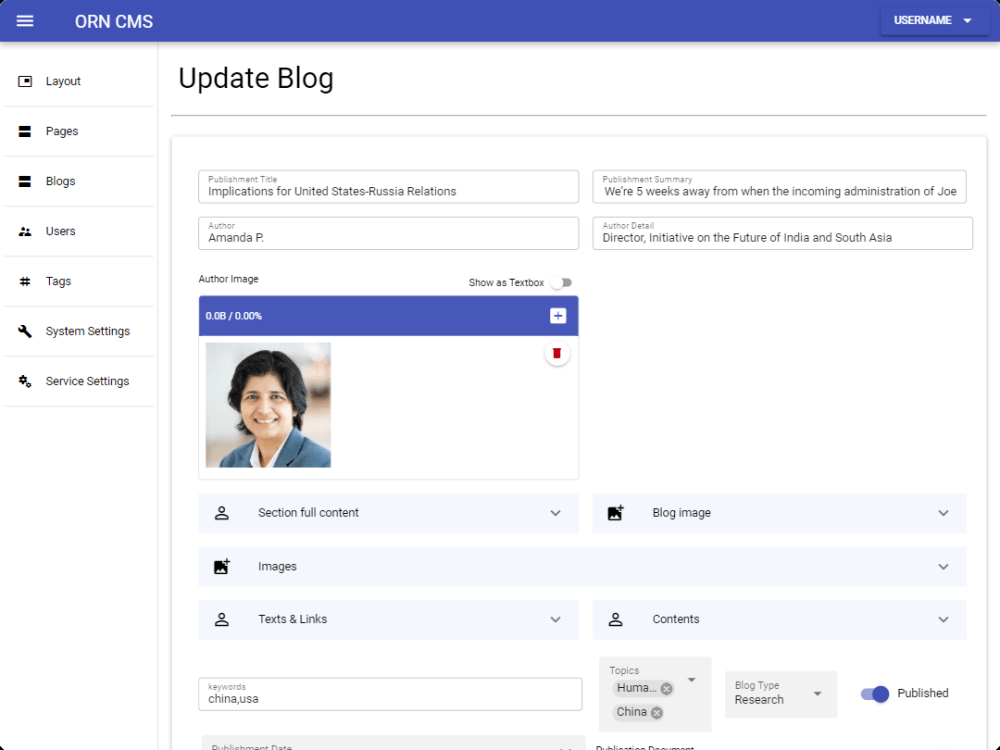
Task: Click the keywords input field
Action: (x=390, y=695)
